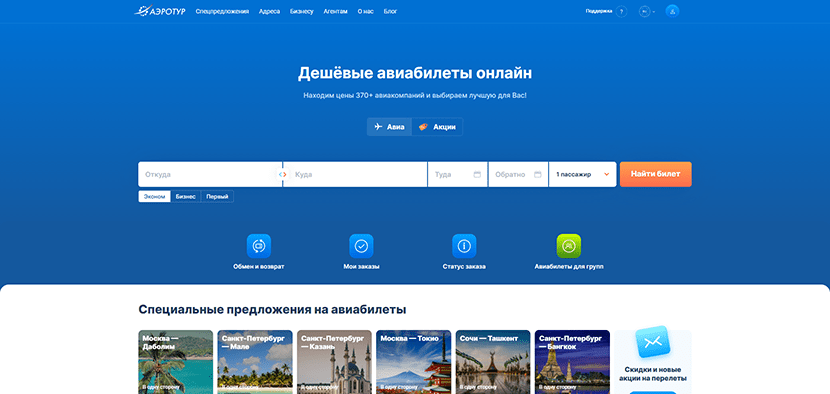Switch to the Акции tab
The image size is (830, 394).
tap(437, 127)
